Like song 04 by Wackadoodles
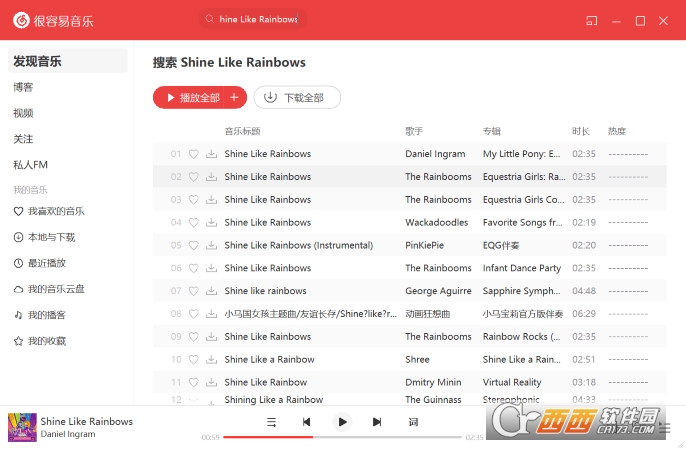The height and width of the screenshot is (450, 686). (x=193, y=222)
